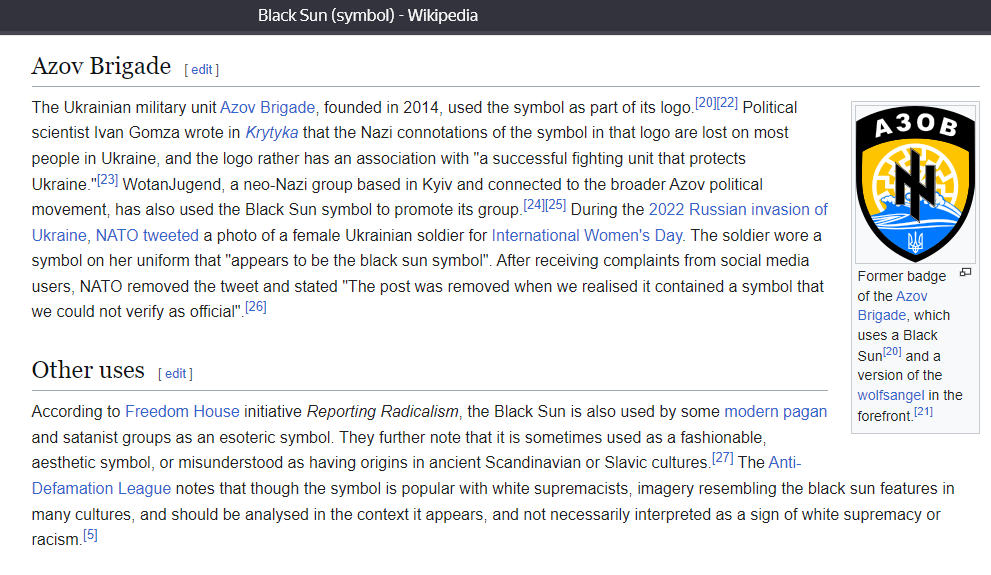
Task: Open the Azov Brigade link in the badge caption
Action: 911,296
